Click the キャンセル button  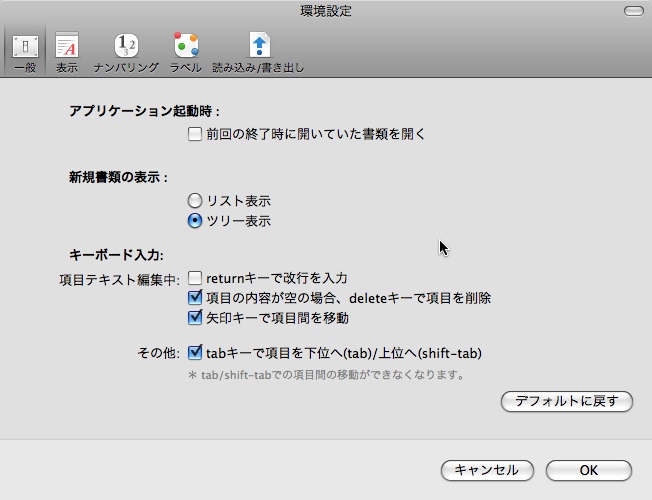[x=486, y=470]
